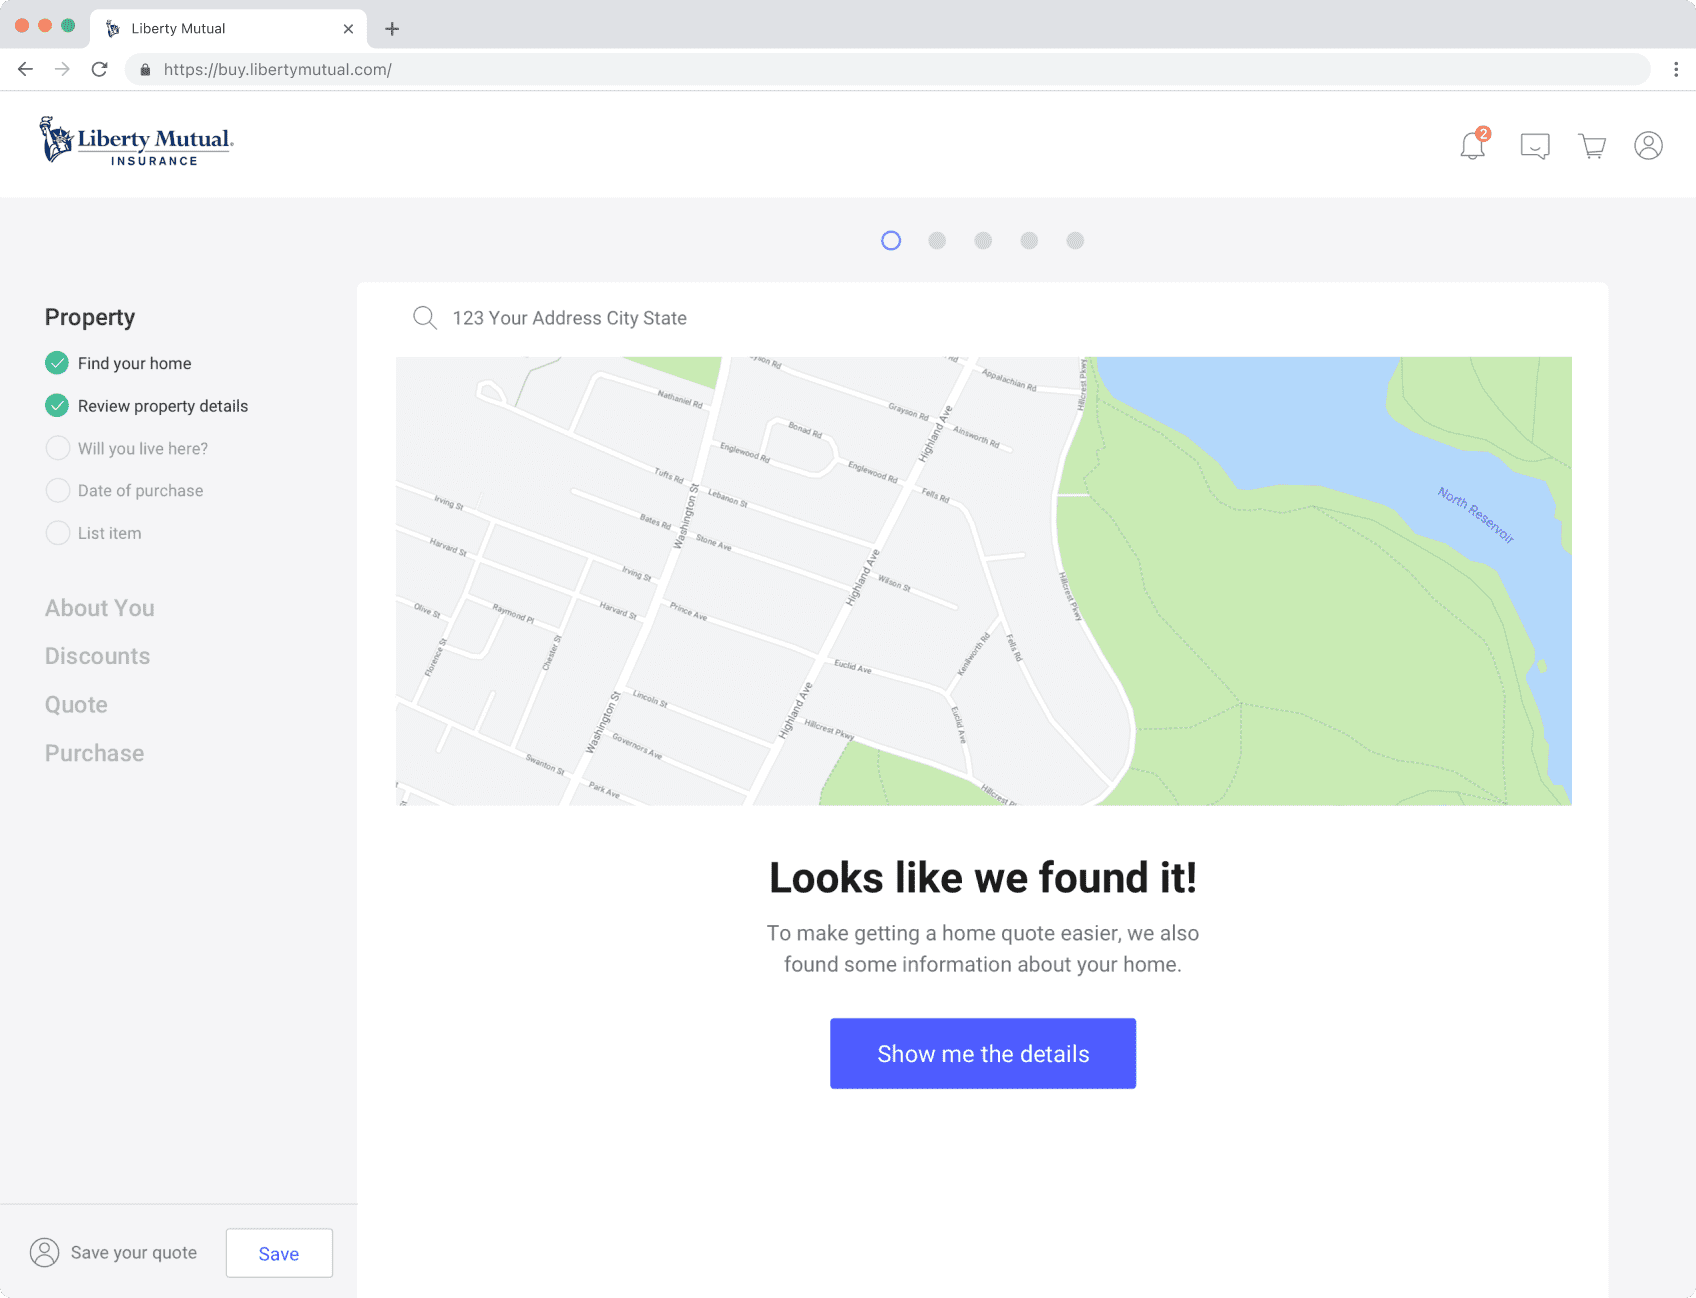Click the Show me the details button
The width and height of the screenshot is (1696, 1298).
(x=982, y=1053)
